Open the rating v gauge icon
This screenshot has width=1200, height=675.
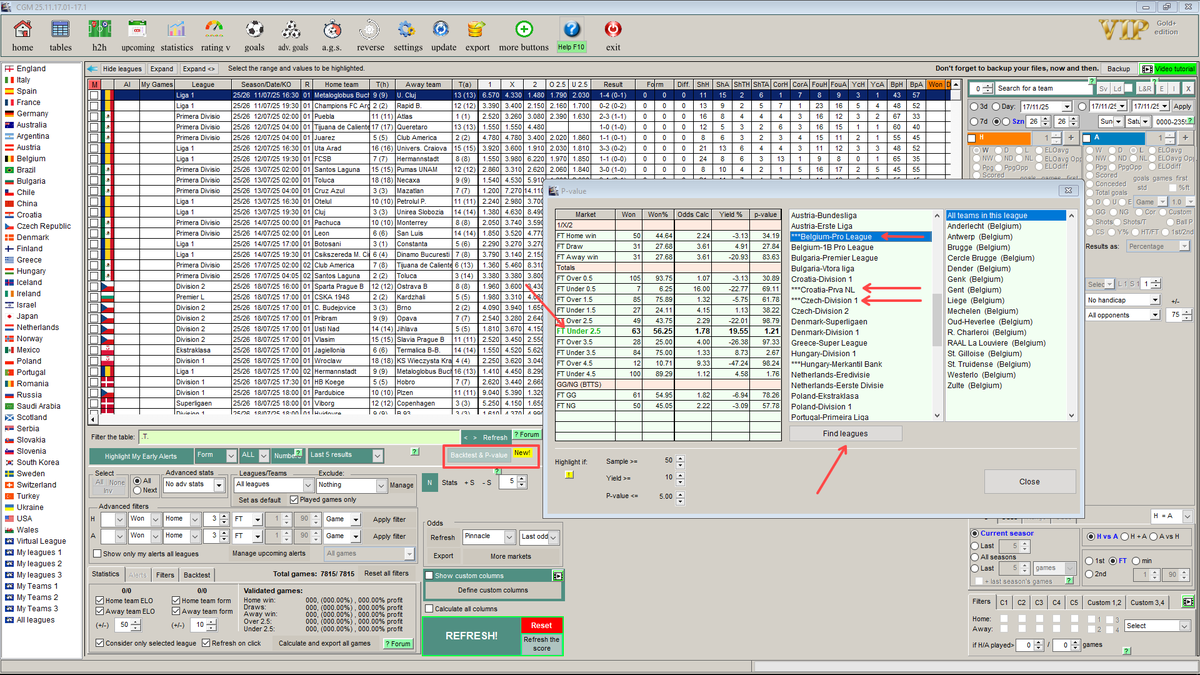click(214, 30)
